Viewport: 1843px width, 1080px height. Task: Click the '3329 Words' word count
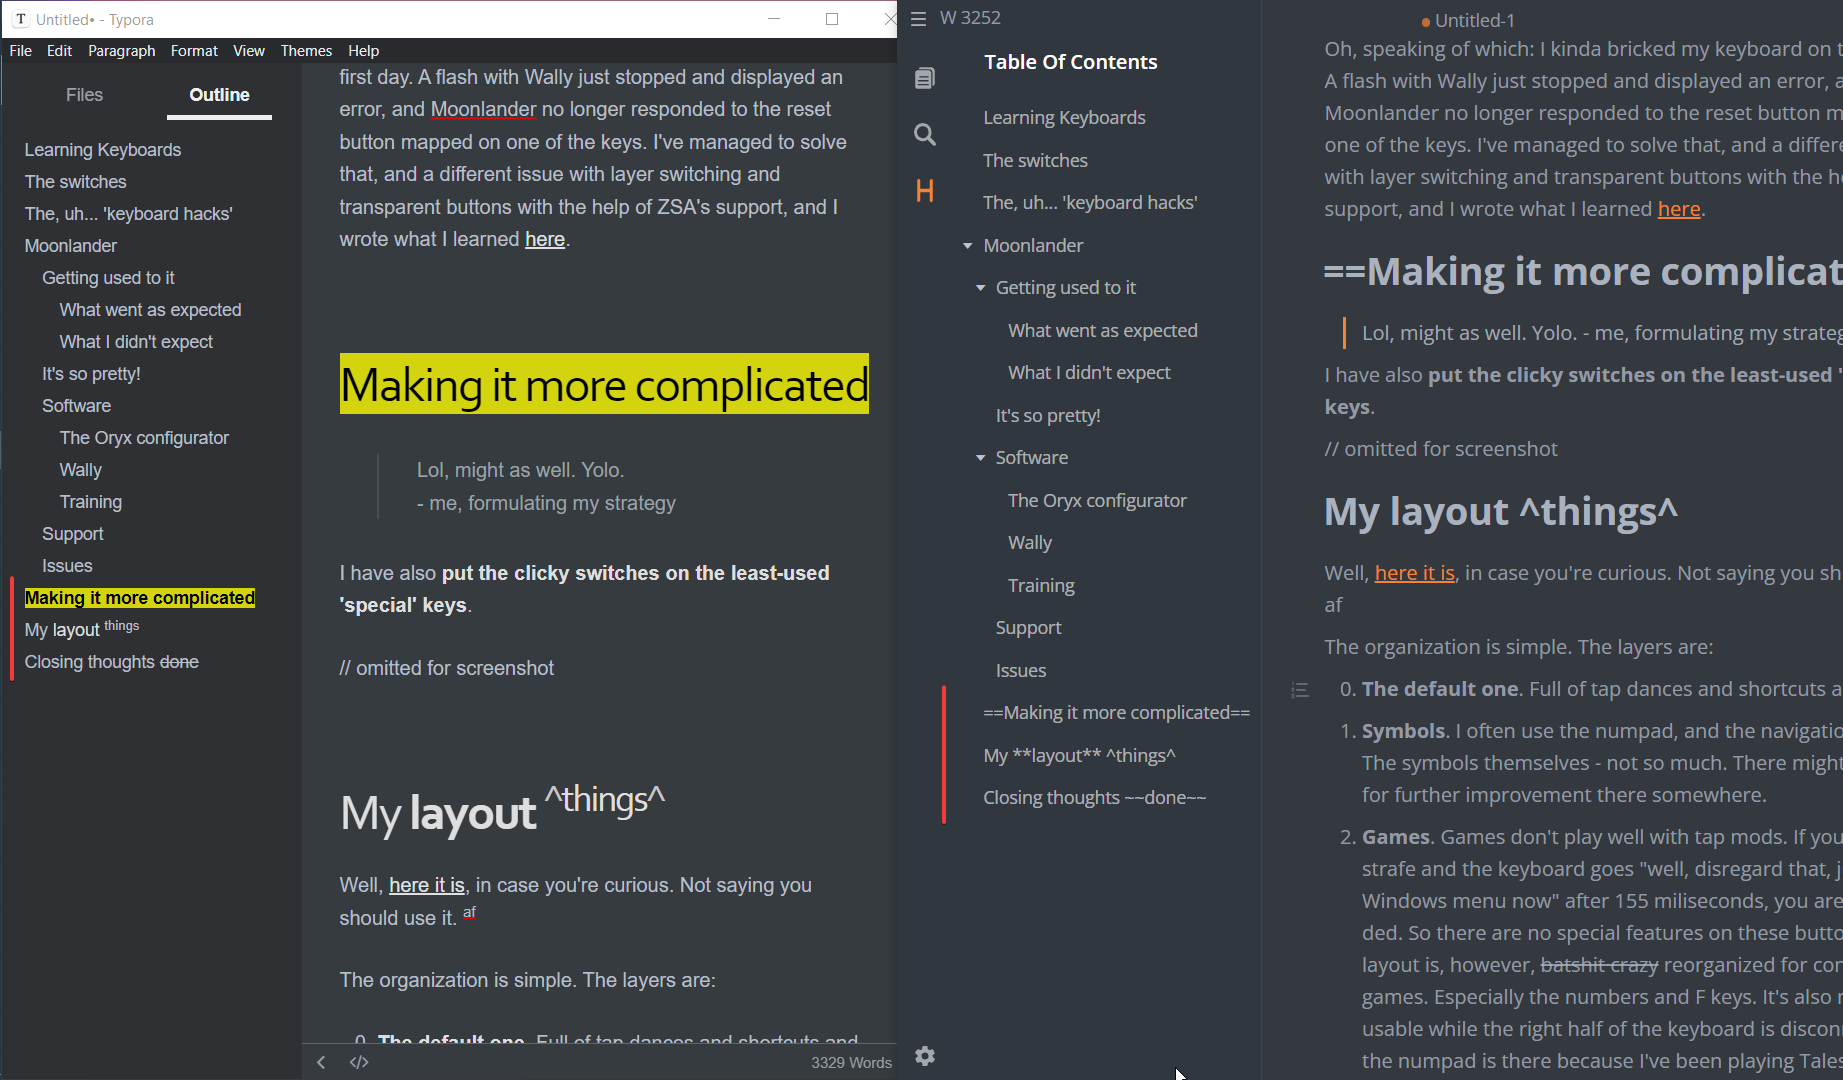(851, 1062)
